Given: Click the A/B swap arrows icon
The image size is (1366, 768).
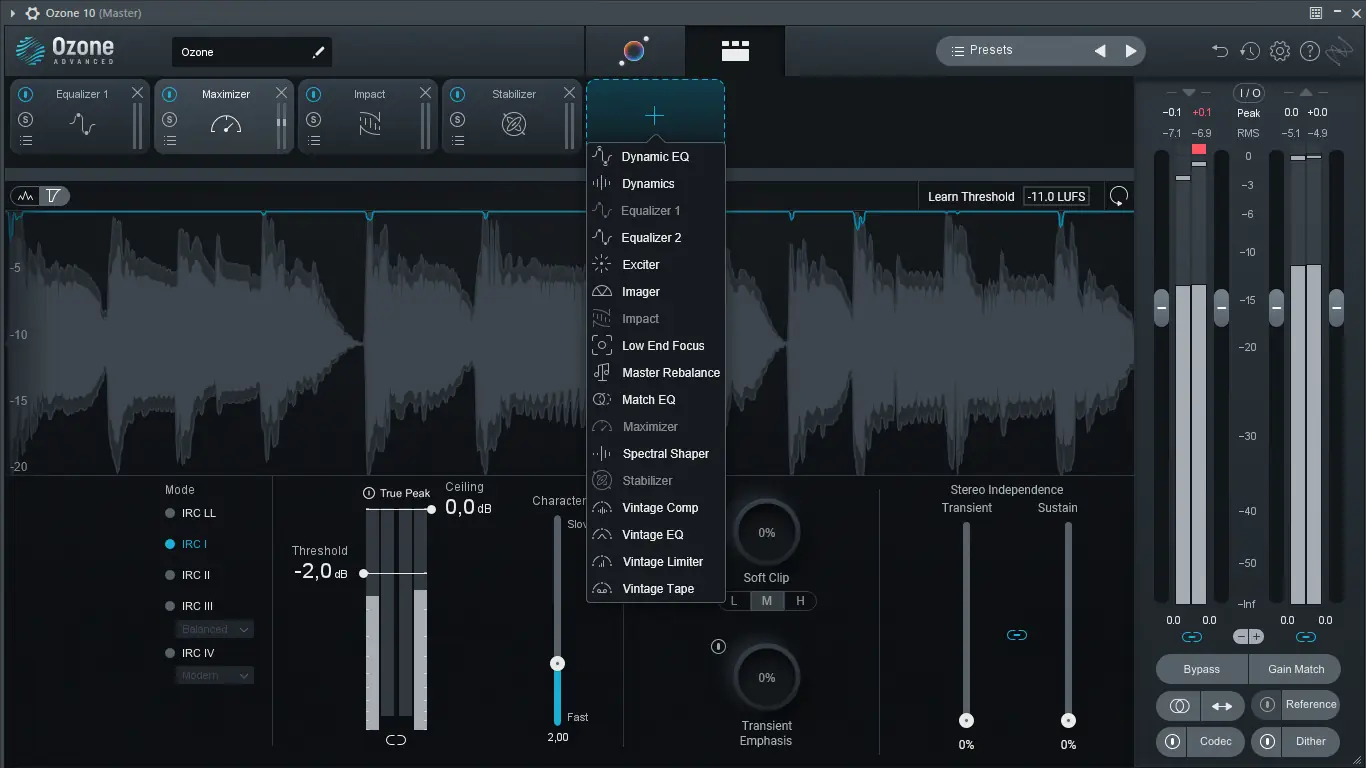Looking at the screenshot, I should (x=1222, y=705).
